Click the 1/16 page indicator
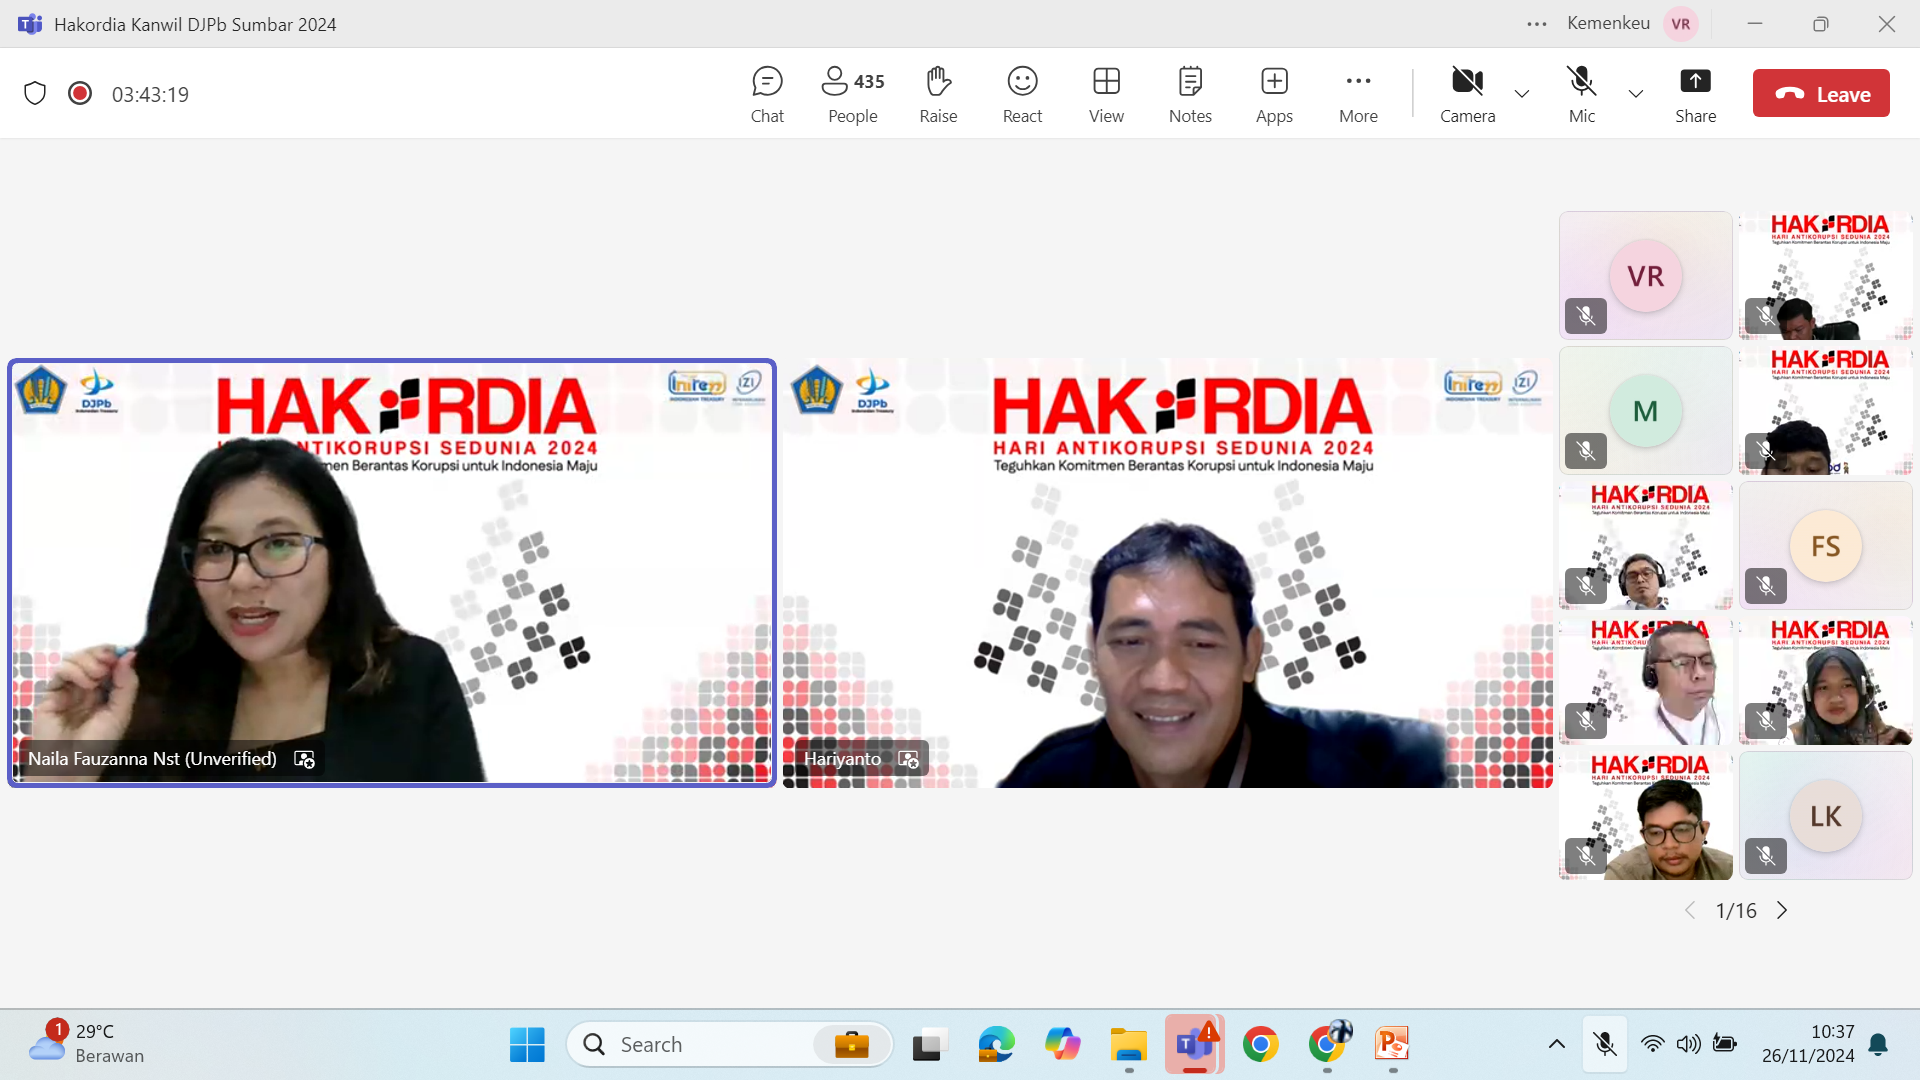This screenshot has height=1080, width=1920. (x=1736, y=910)
